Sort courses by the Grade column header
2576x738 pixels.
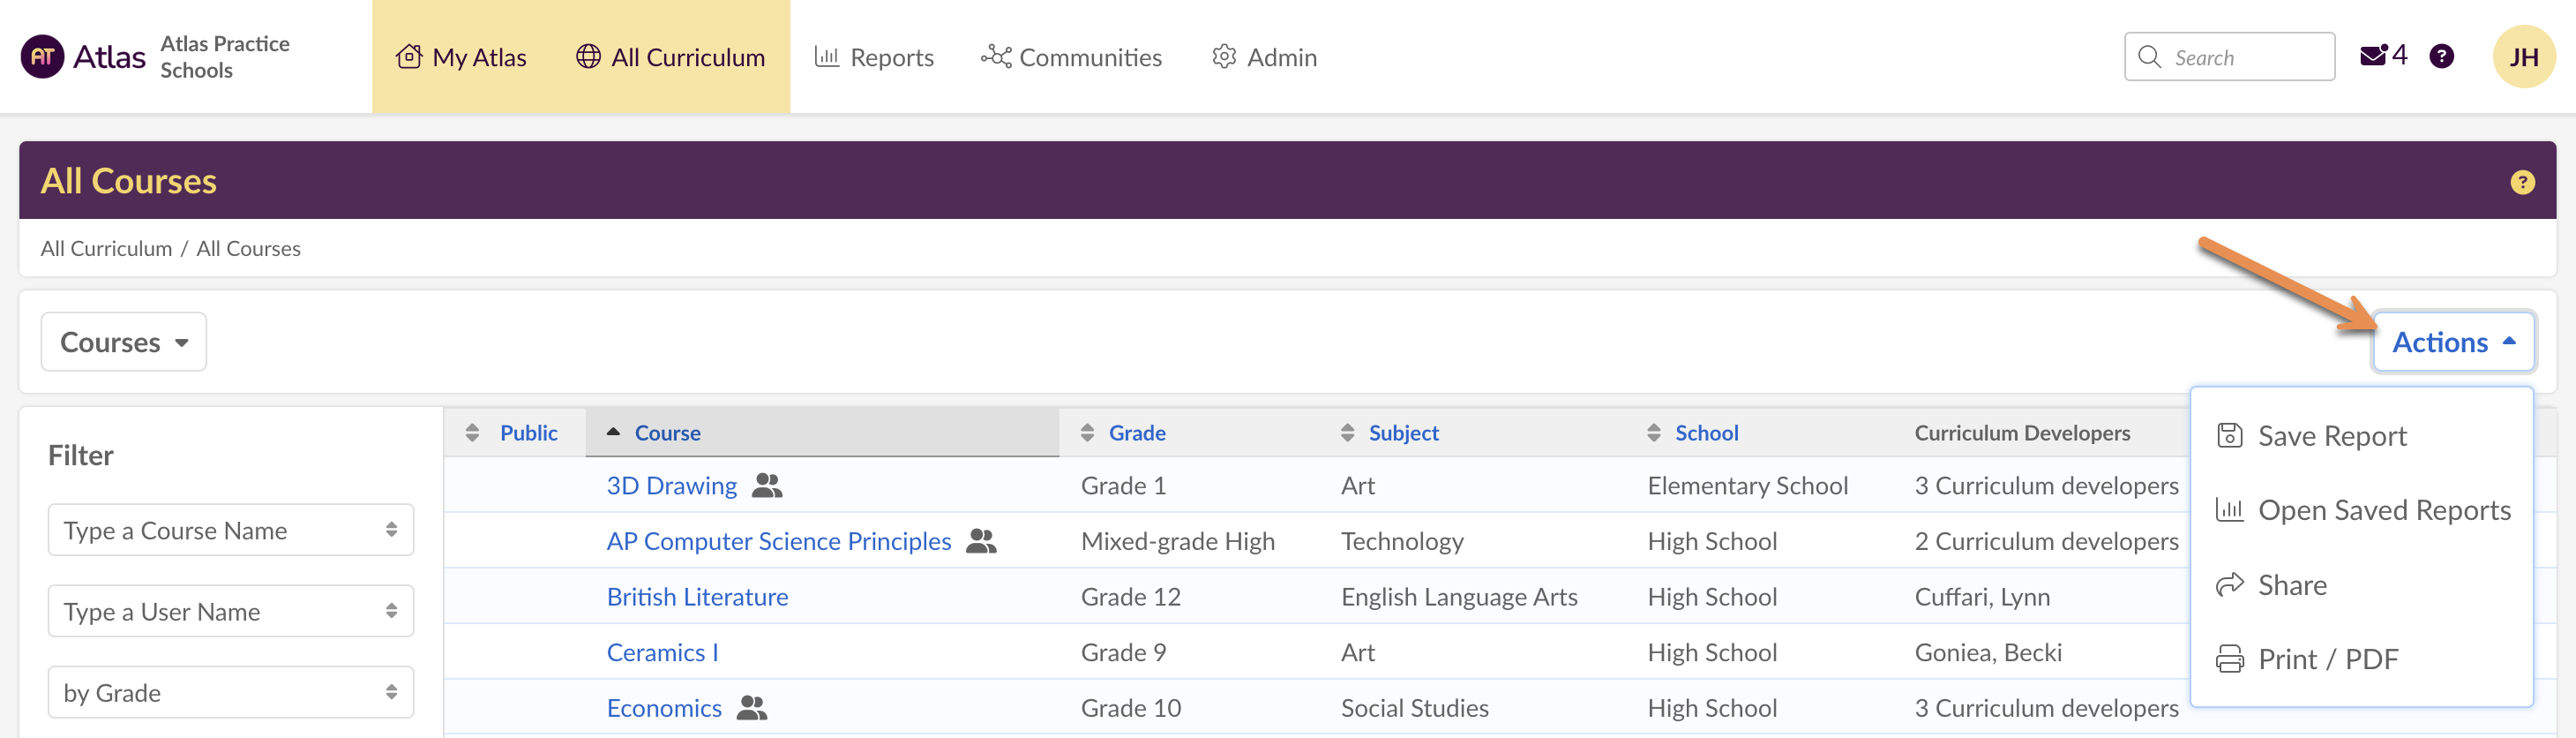coord(1136,433)
